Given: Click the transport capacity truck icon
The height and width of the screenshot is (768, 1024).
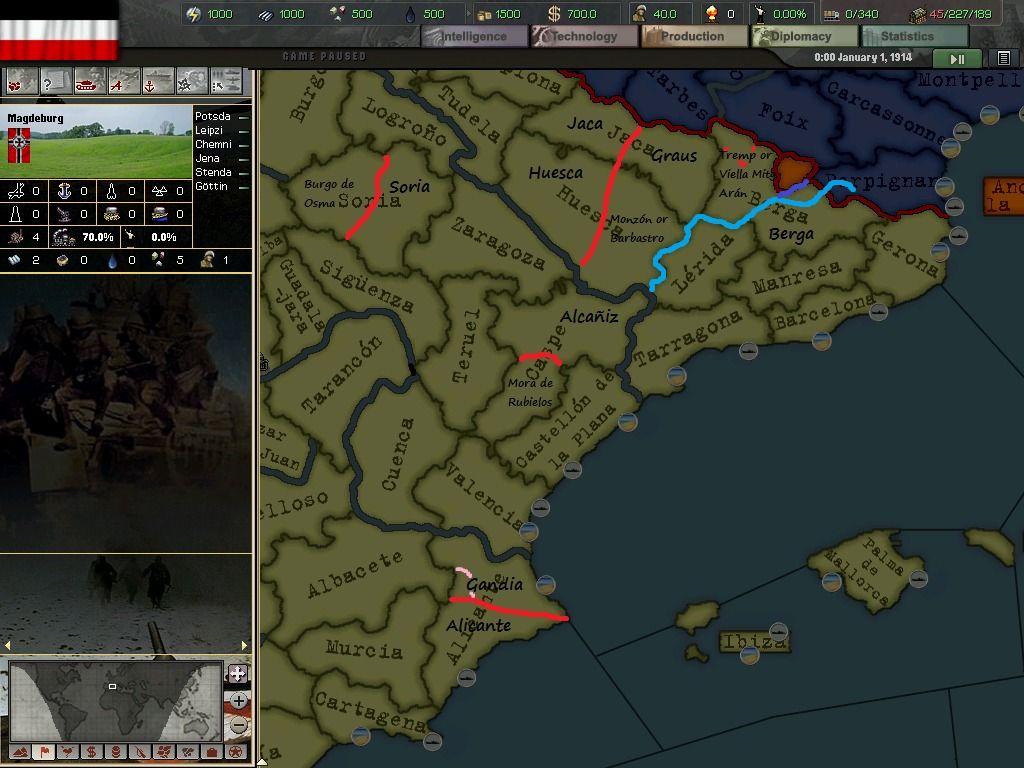Looking at the screenshot, I should [x=831, y=14].
